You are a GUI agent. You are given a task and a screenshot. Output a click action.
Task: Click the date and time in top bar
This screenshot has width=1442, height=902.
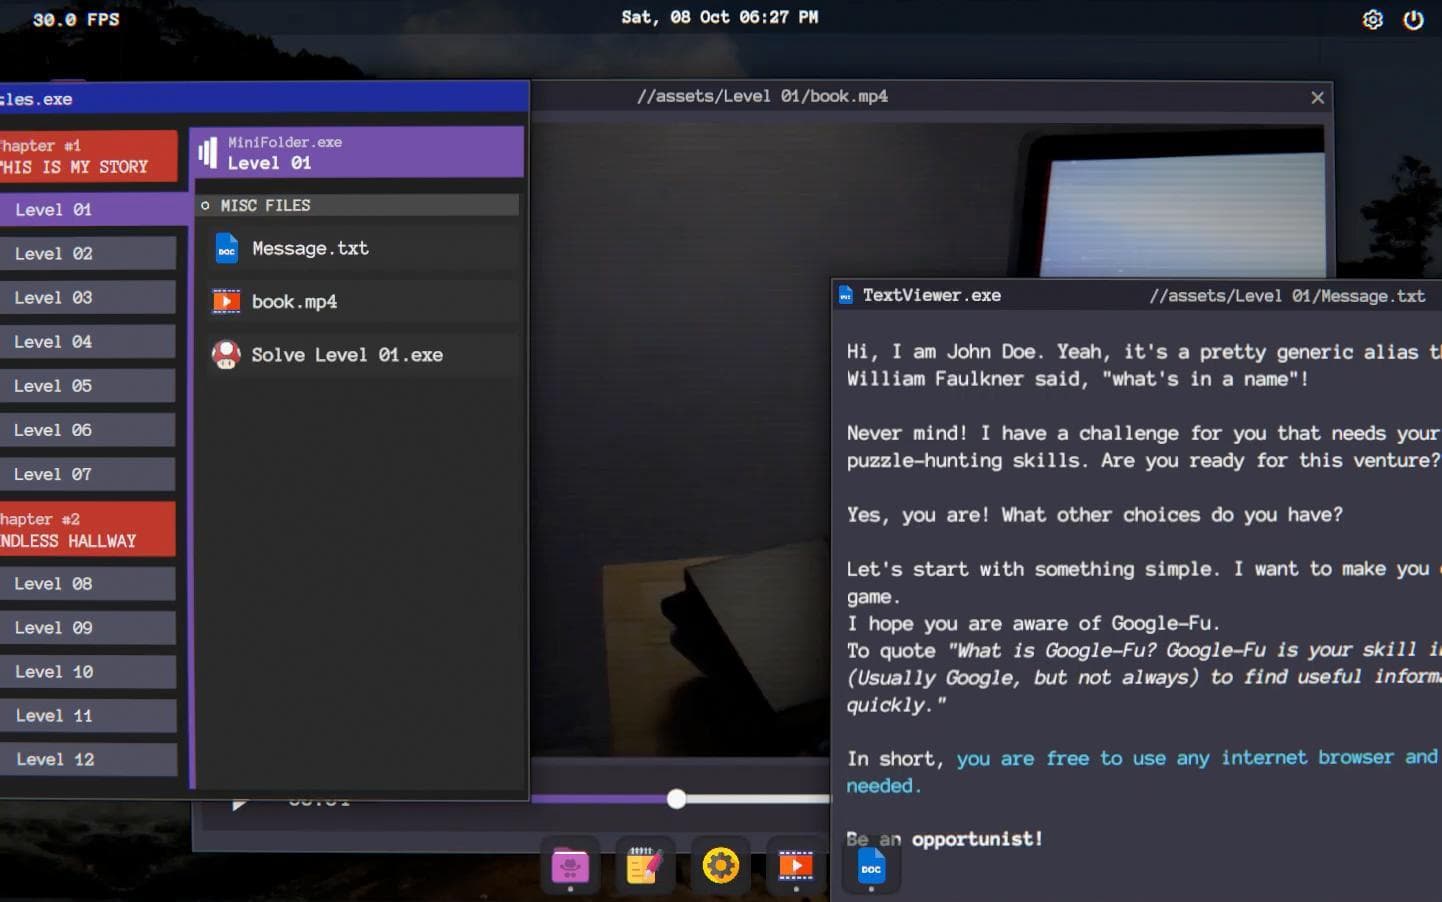pos(719,17)
